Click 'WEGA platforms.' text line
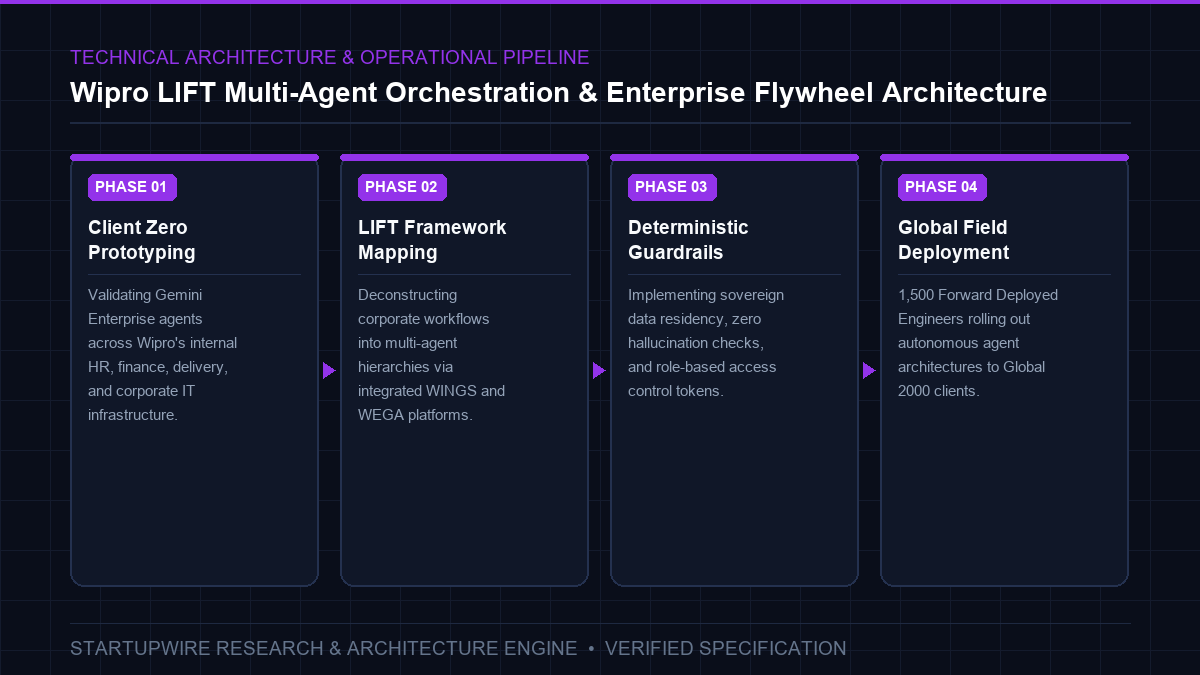This screenshot has height=675, width=1200. [415, 415]
